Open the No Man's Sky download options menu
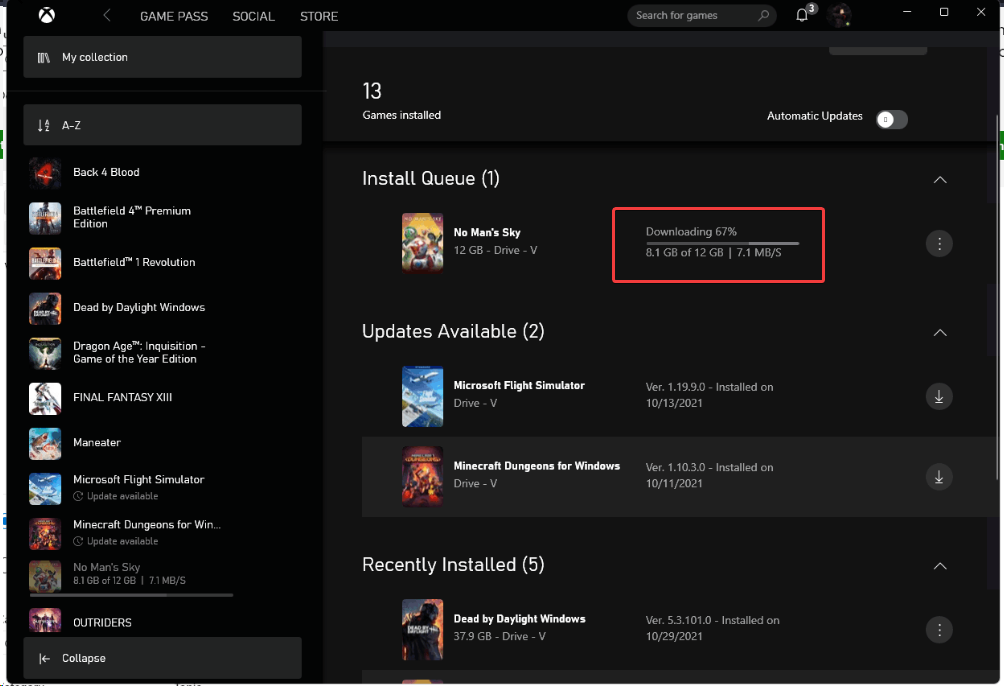Screen dimensions: 1004x686 pos(939,243)
